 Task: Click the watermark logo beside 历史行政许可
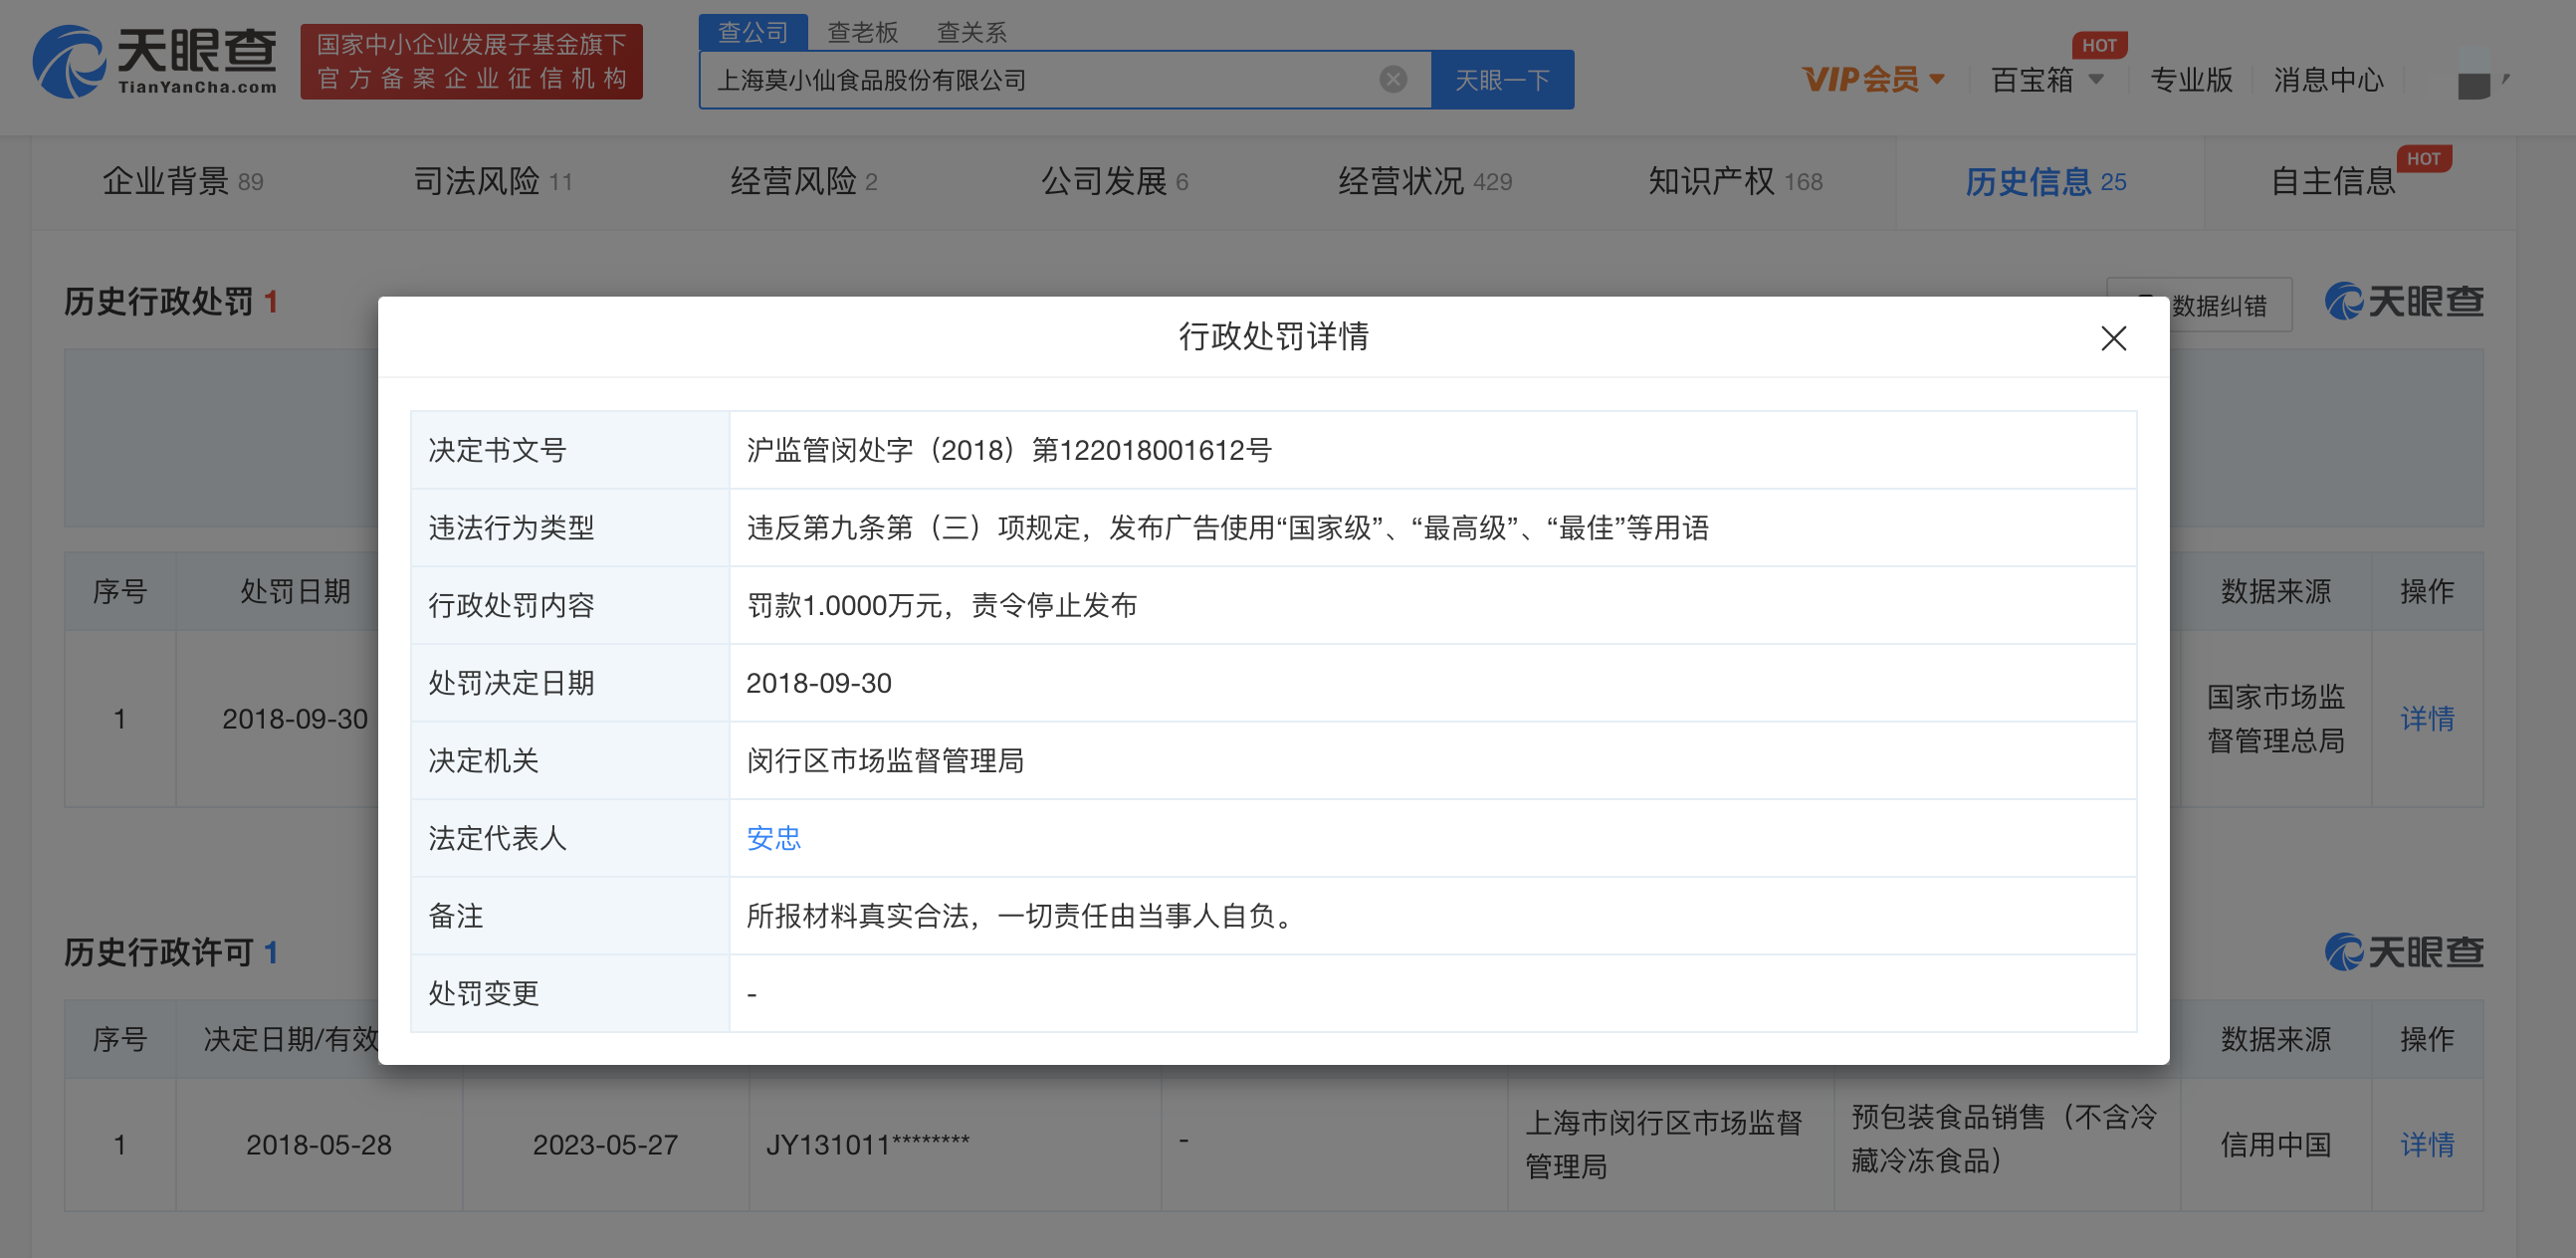[2403, 951]
